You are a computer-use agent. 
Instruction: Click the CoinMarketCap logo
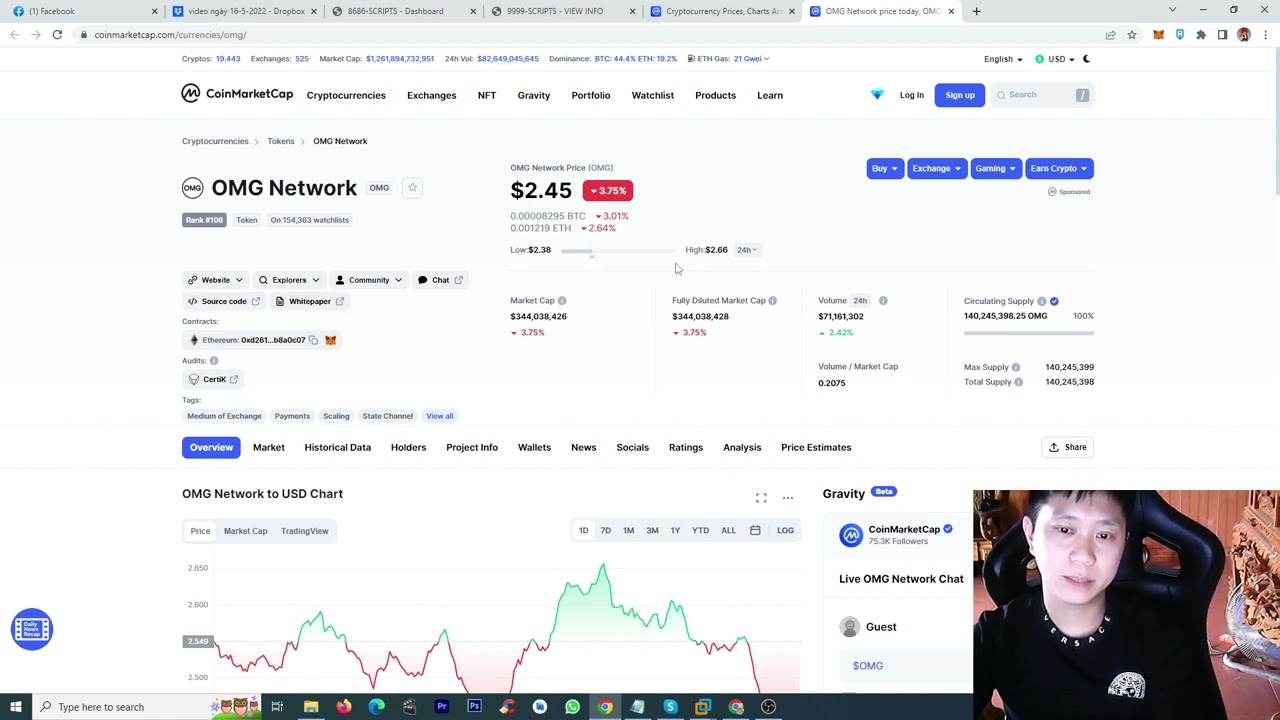tap(237, 94)
